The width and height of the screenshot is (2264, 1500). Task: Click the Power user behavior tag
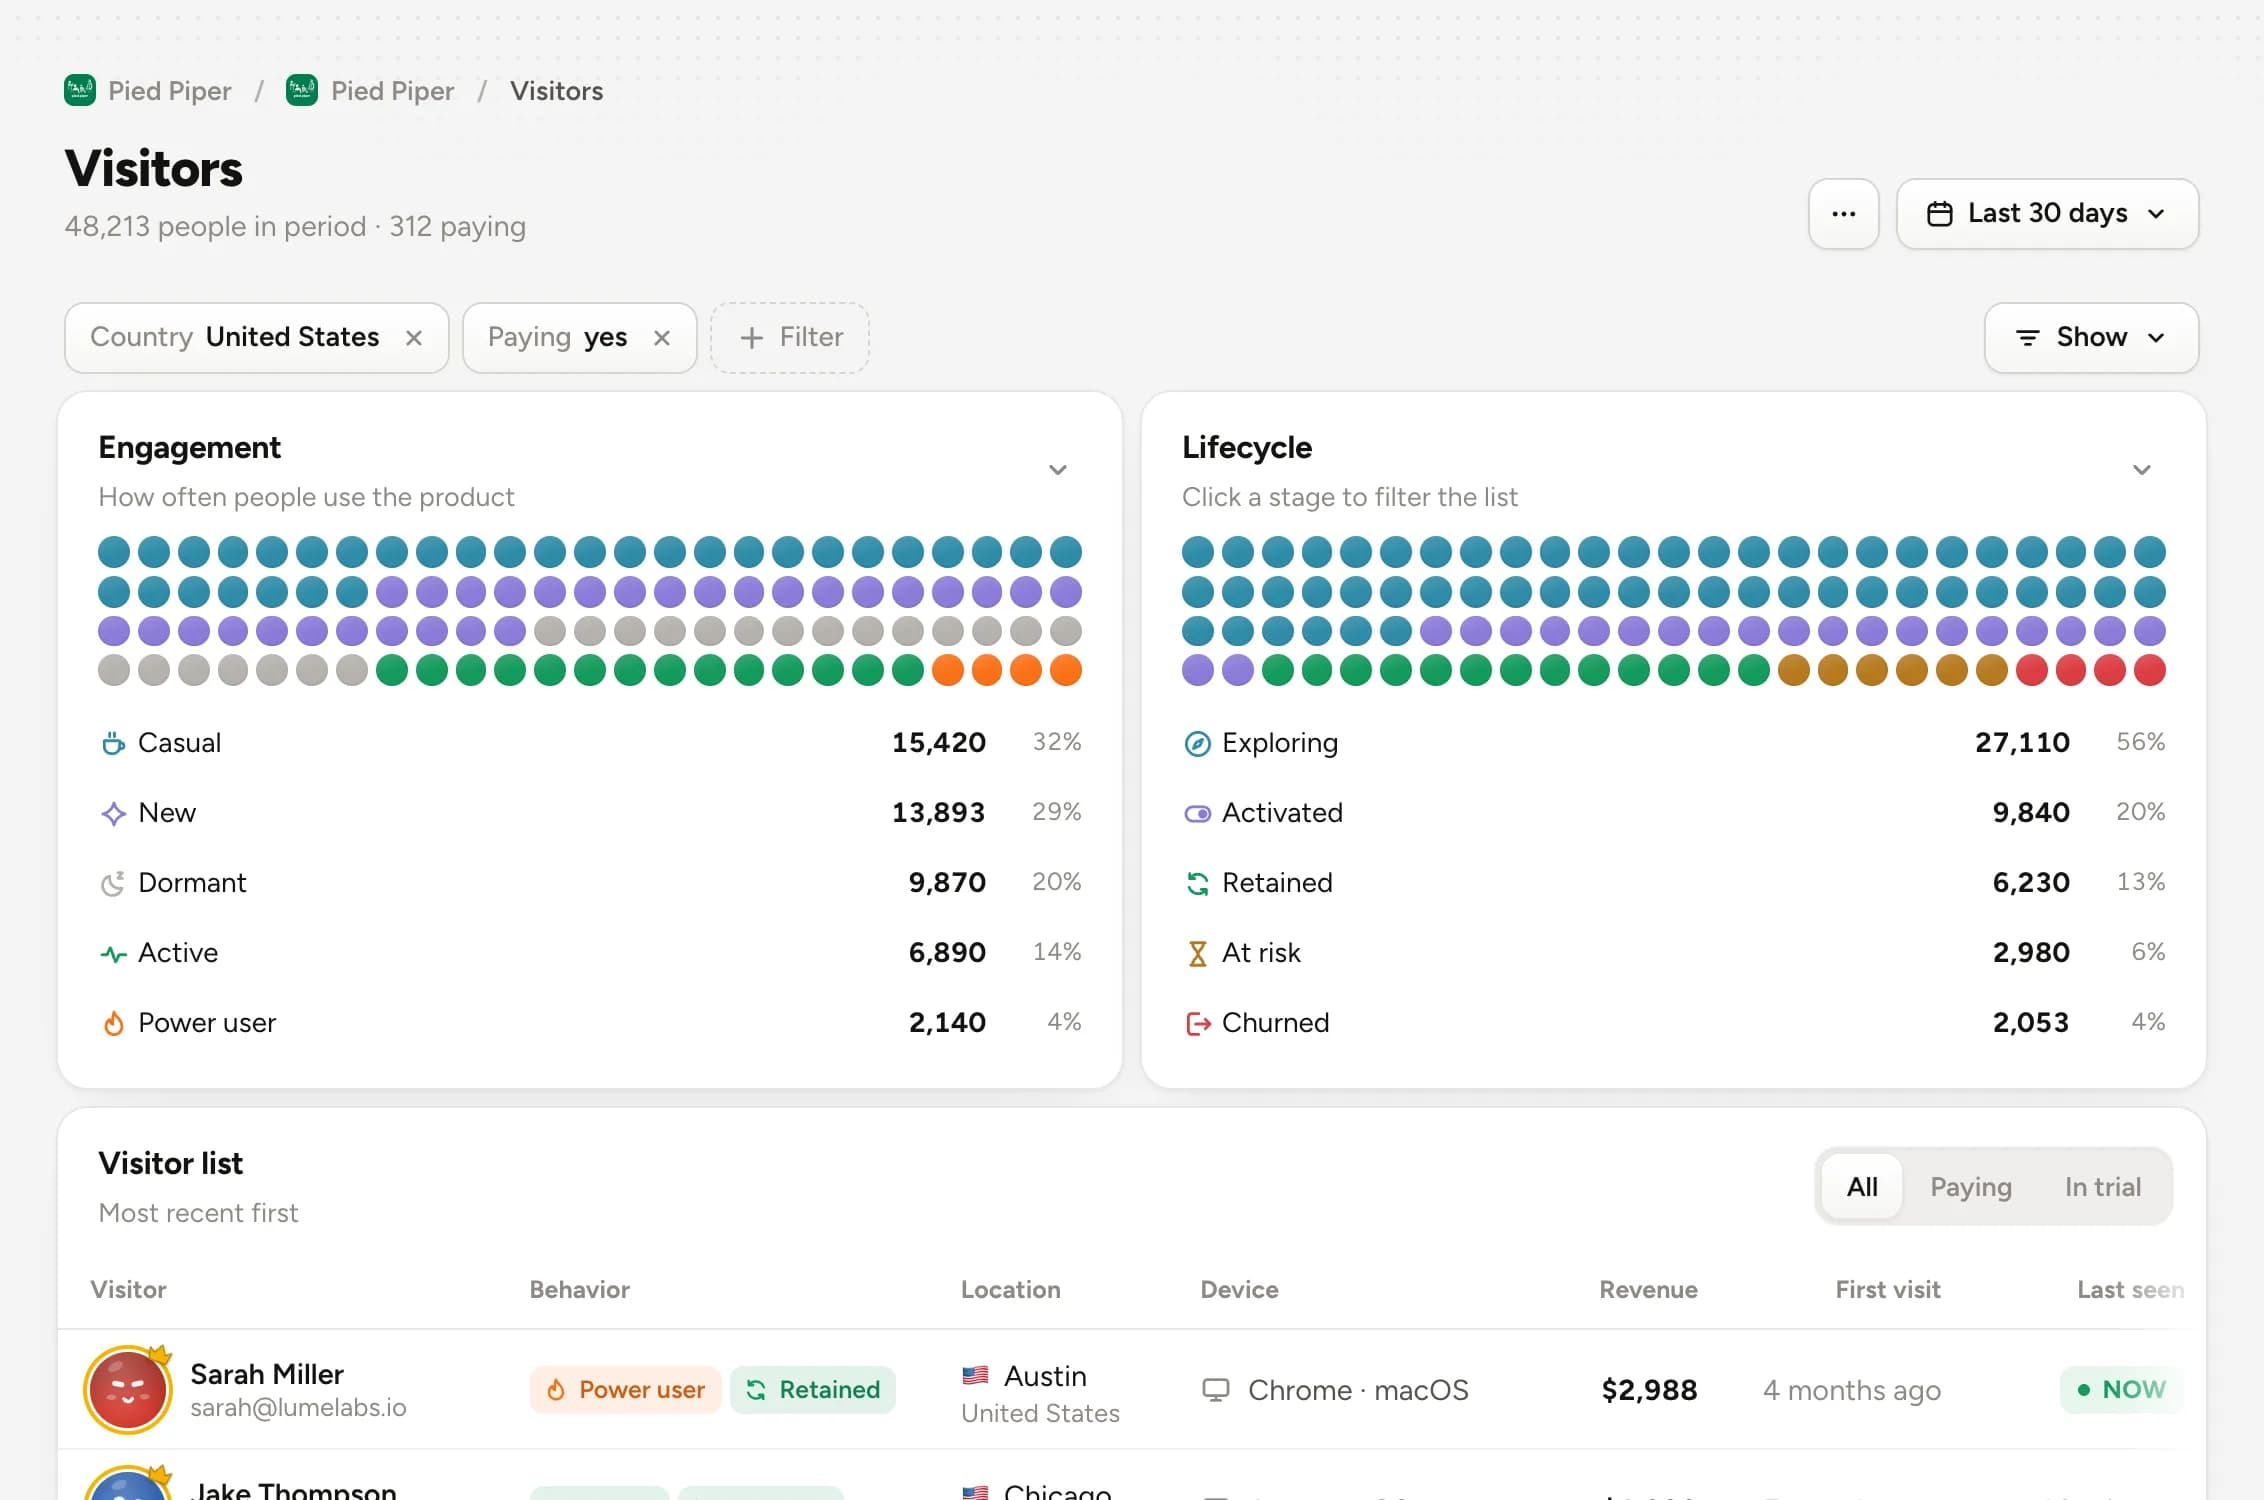tap(625, 1390)
